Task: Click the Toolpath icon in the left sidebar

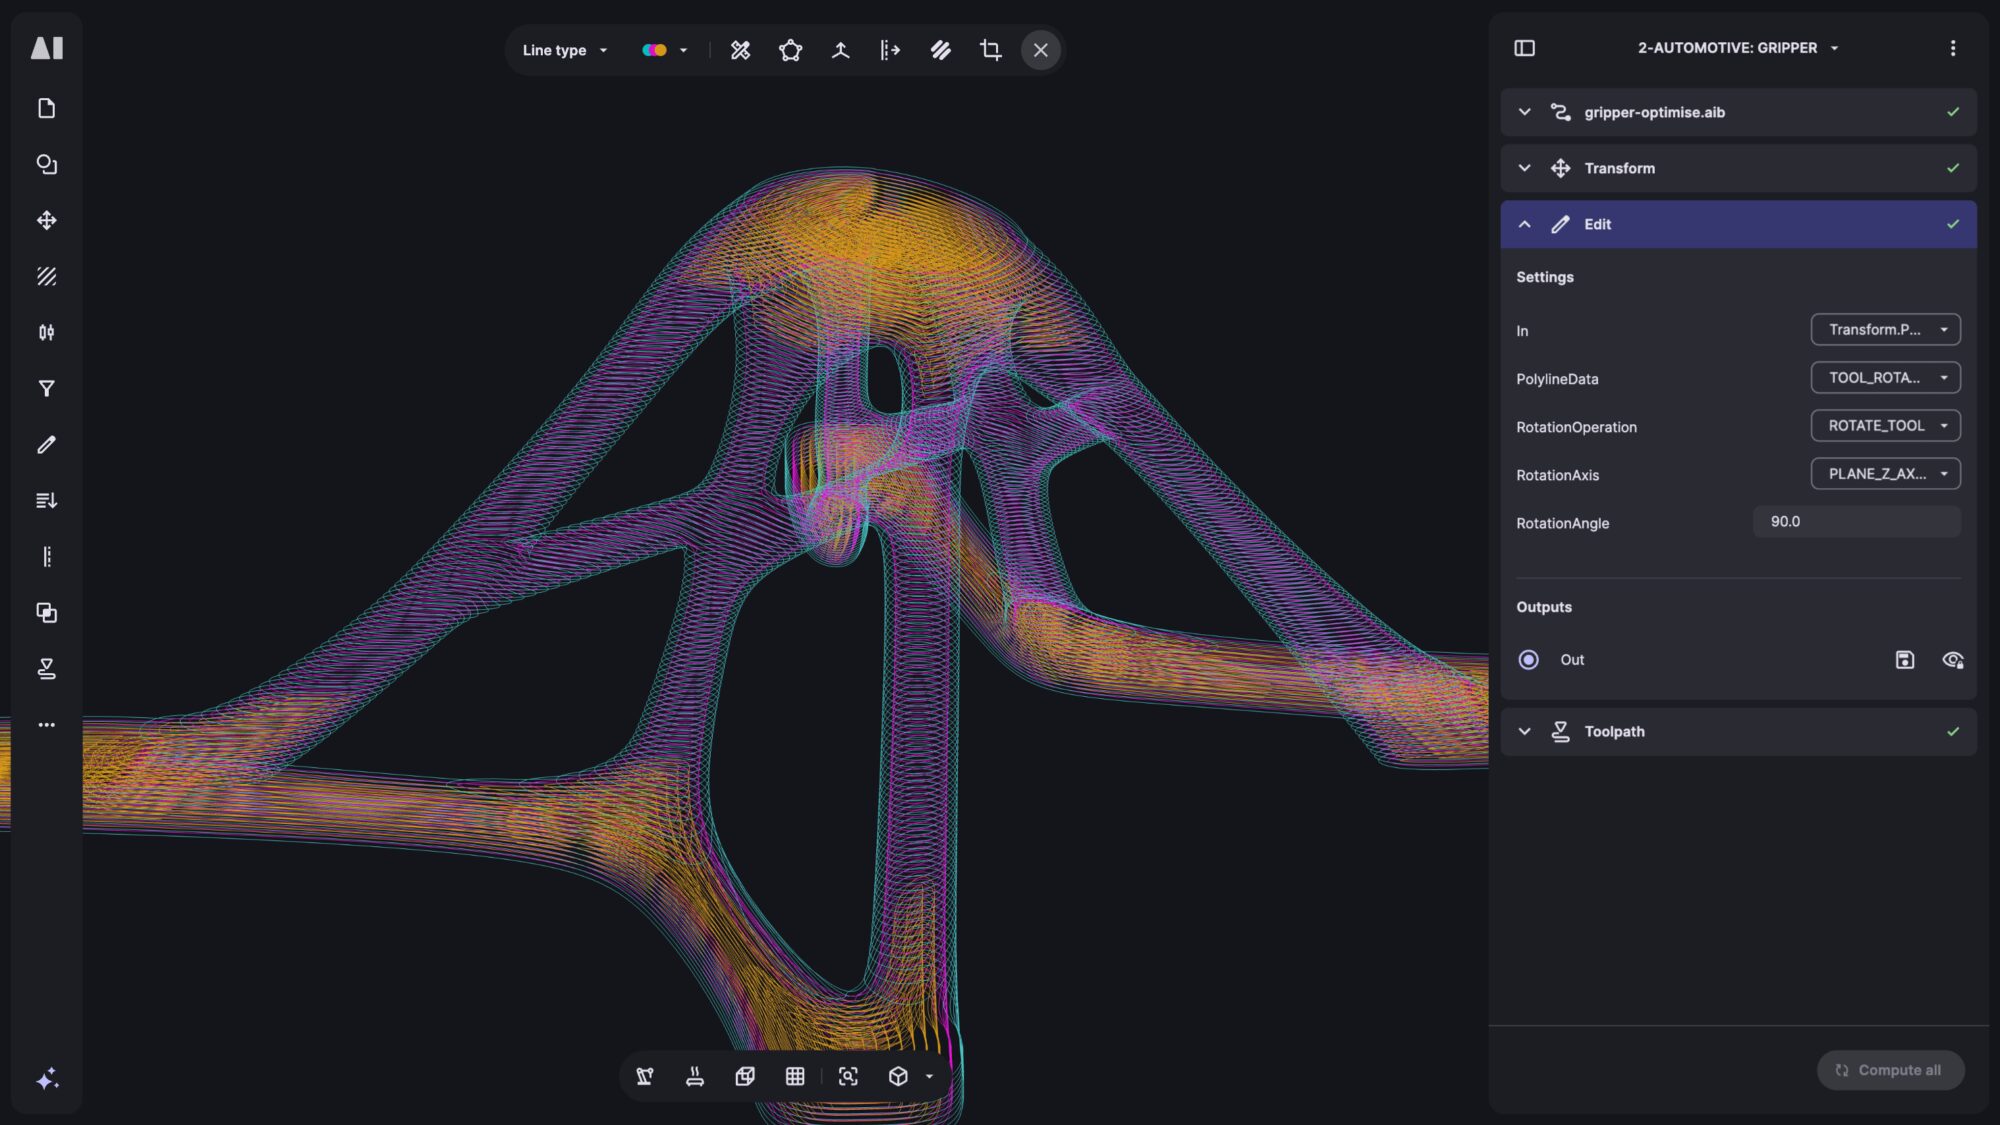Action: (x=46, y=669)
